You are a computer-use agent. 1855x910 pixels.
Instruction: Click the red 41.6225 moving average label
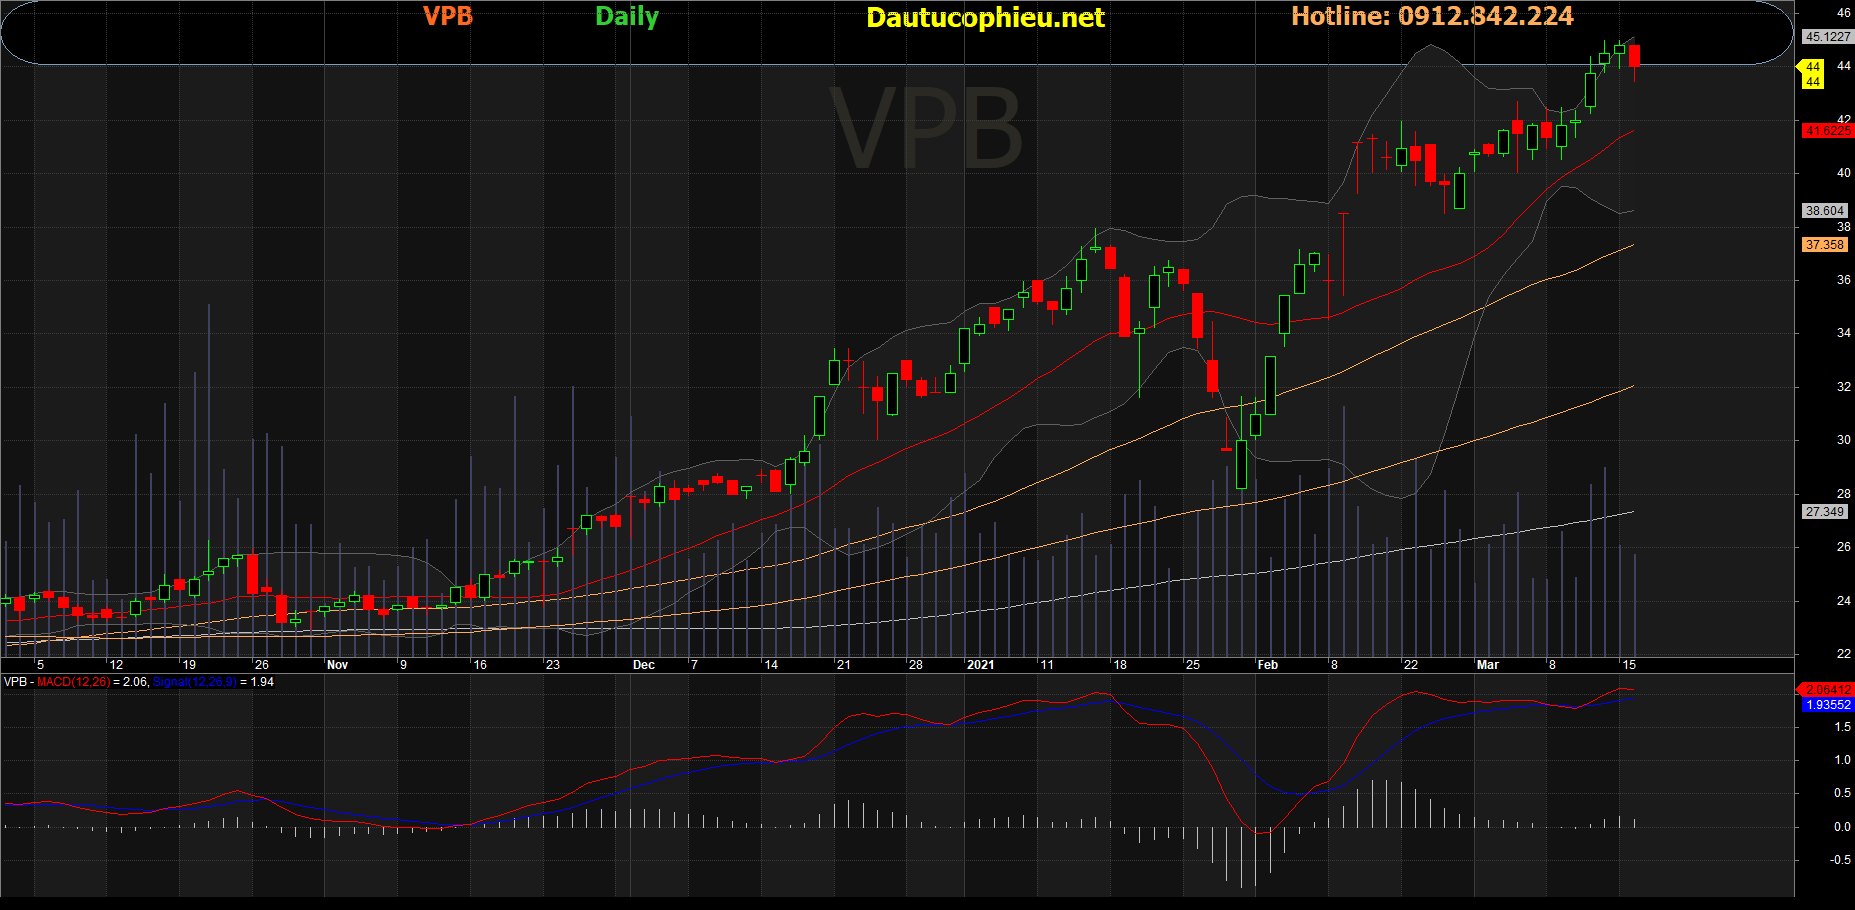[1827, 131]
